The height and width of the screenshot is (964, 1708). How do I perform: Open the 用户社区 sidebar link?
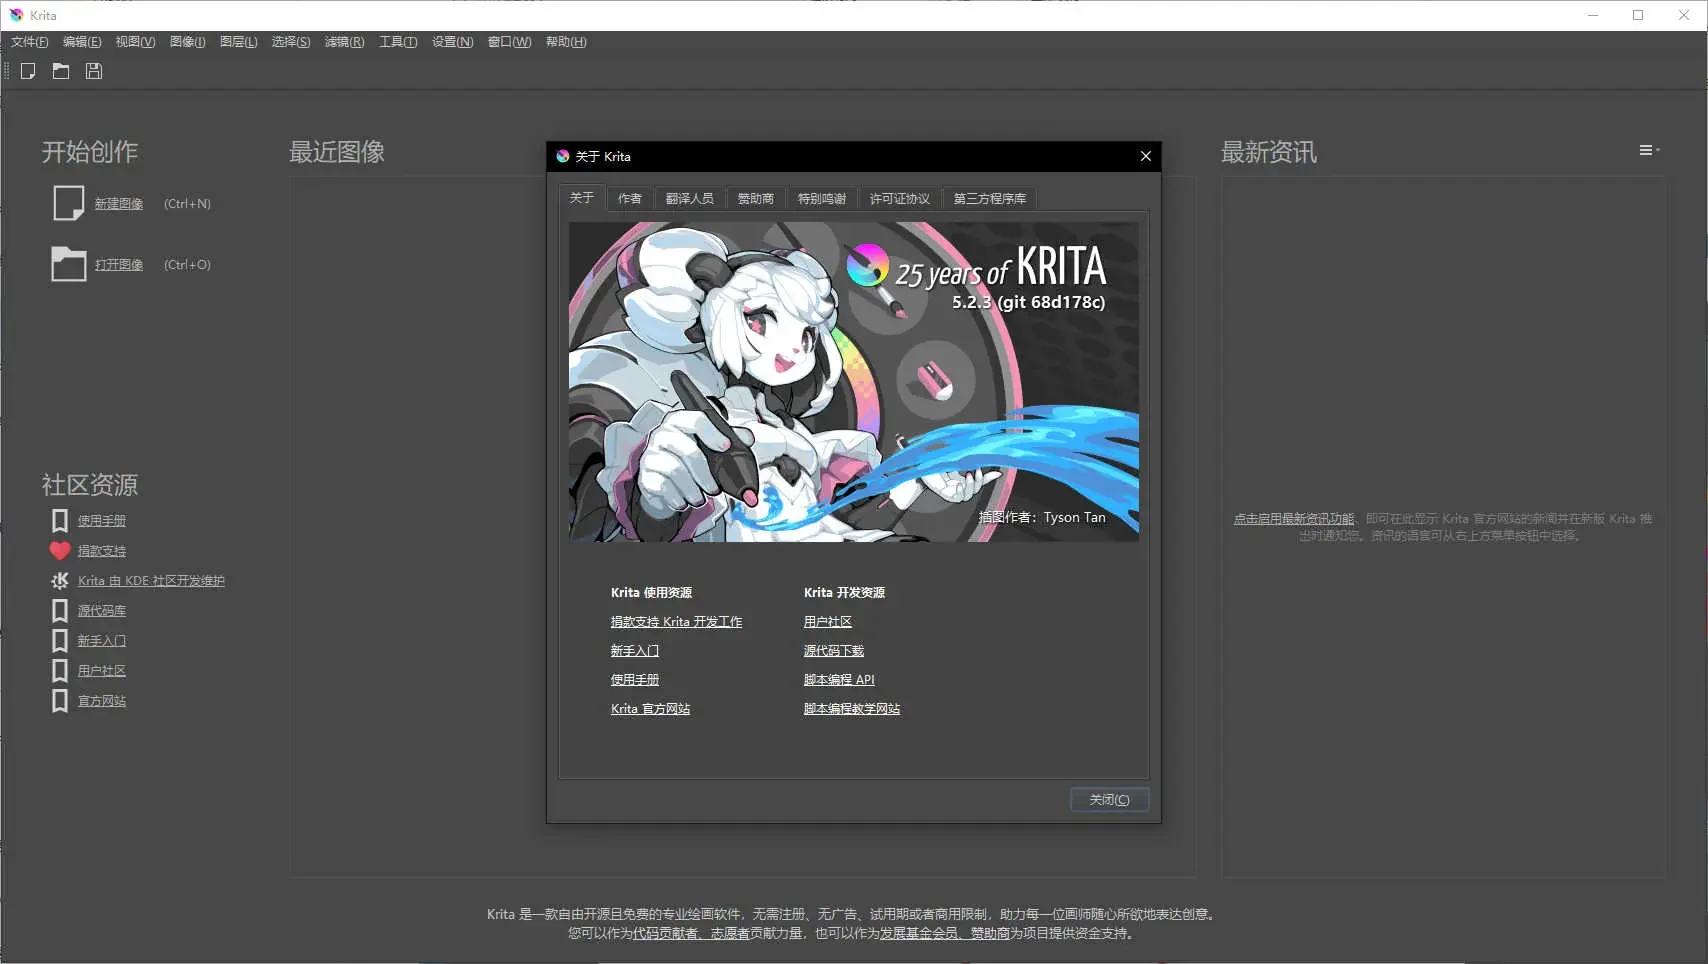pyautogui.click(x=102, y=671)
